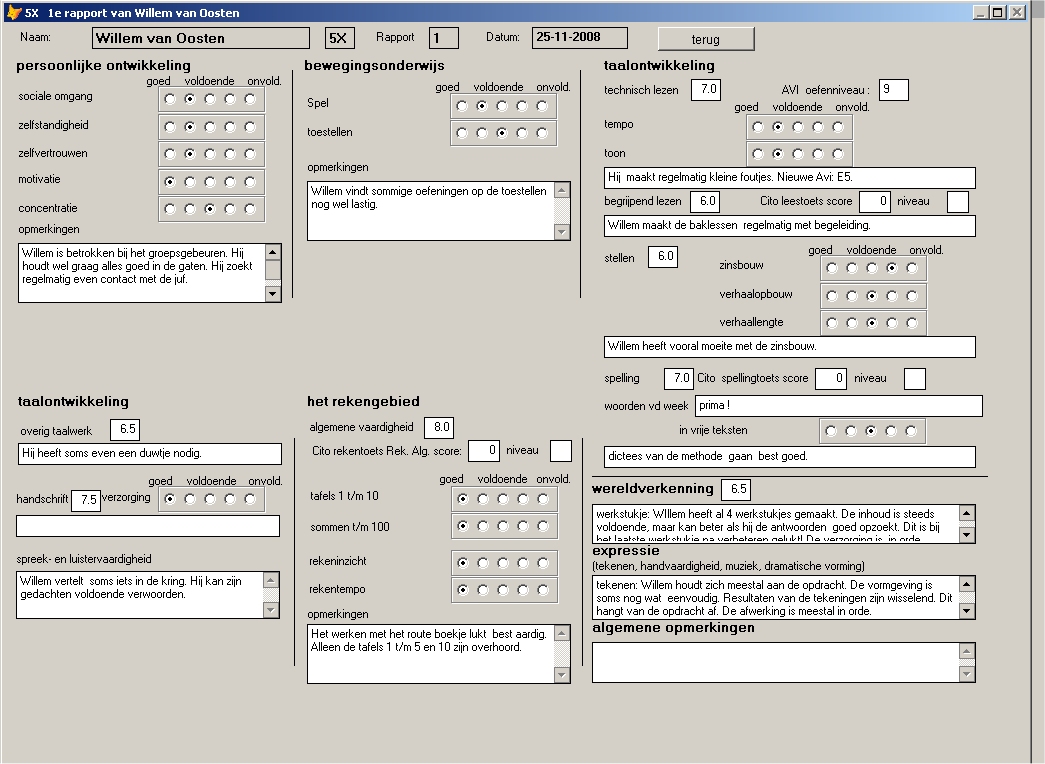Select last 'onvold.' radio for rekentempo
The image size is (1045, 764).
pos(543,590)
